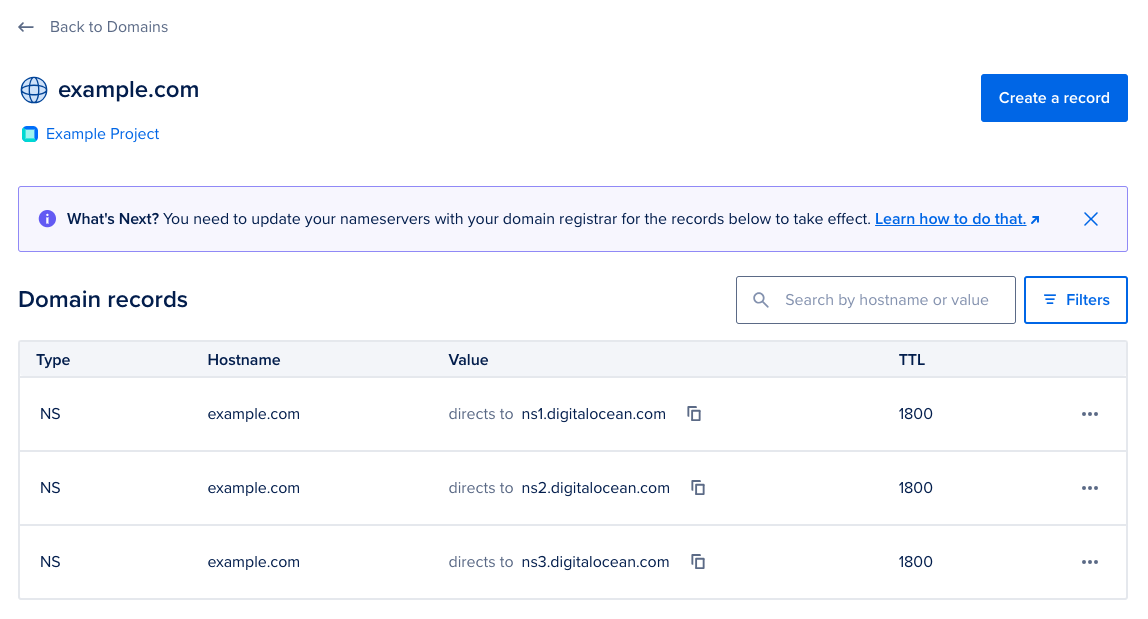The width and height of the screenshot is (1148, 619).
Task: Navigate back to Domains
Action: (x=108, y=27)
